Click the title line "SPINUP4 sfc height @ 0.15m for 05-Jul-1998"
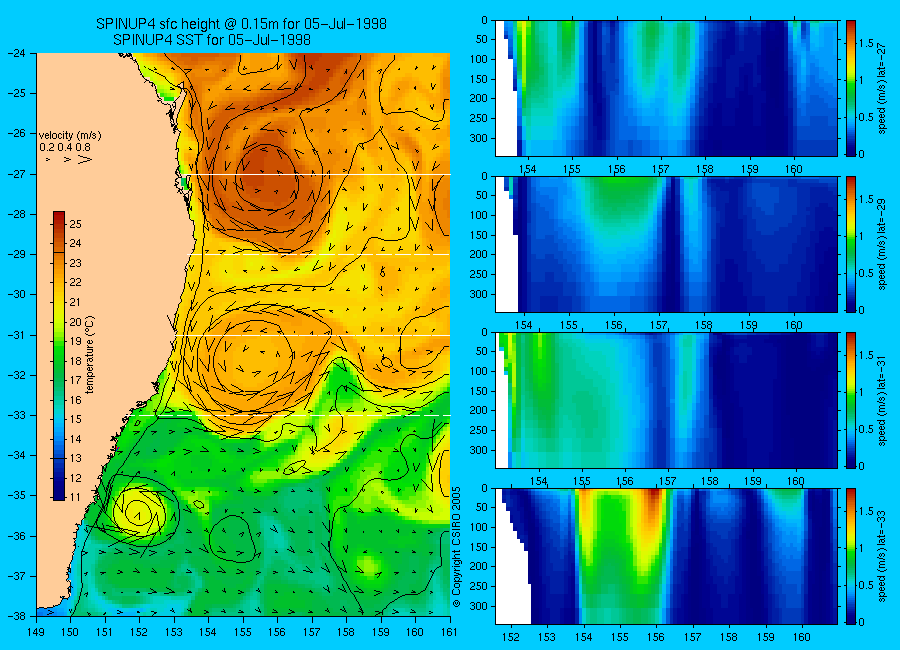Image resolution: width=900 pixels, height=650 pixels. 241,24
